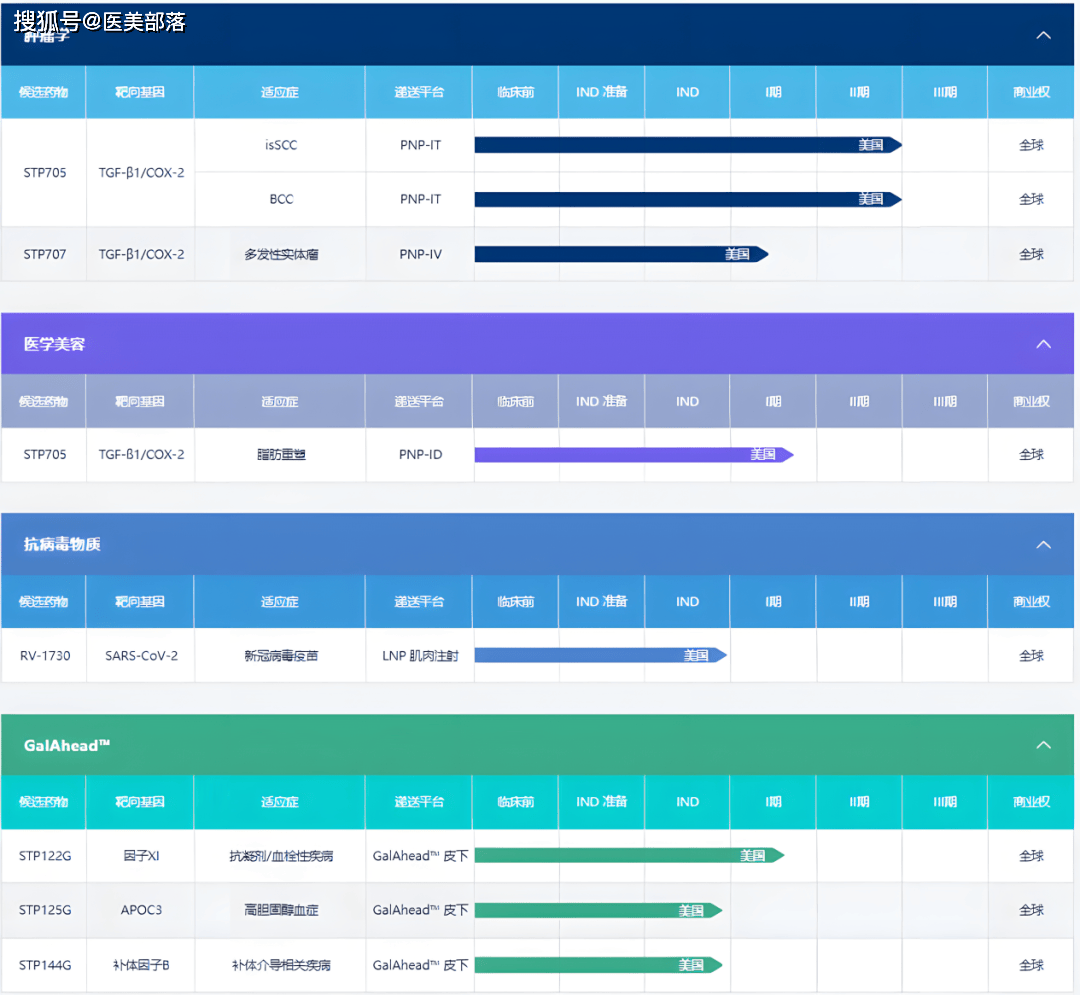Click the RV-1730 progress bar
The image size is (1080, 995).
pos(601,656)
